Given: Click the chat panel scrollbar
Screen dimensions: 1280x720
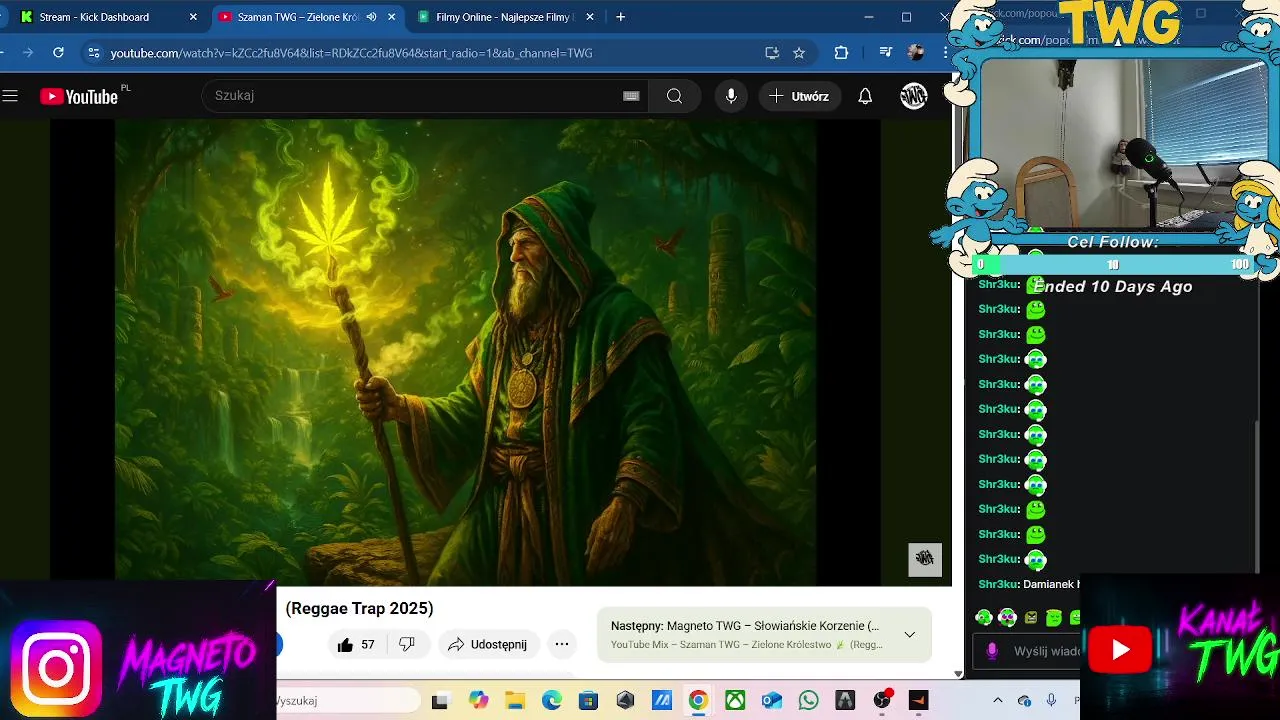Looking at the screenshot, I should pyautogui.click(x=1257, y=495).
